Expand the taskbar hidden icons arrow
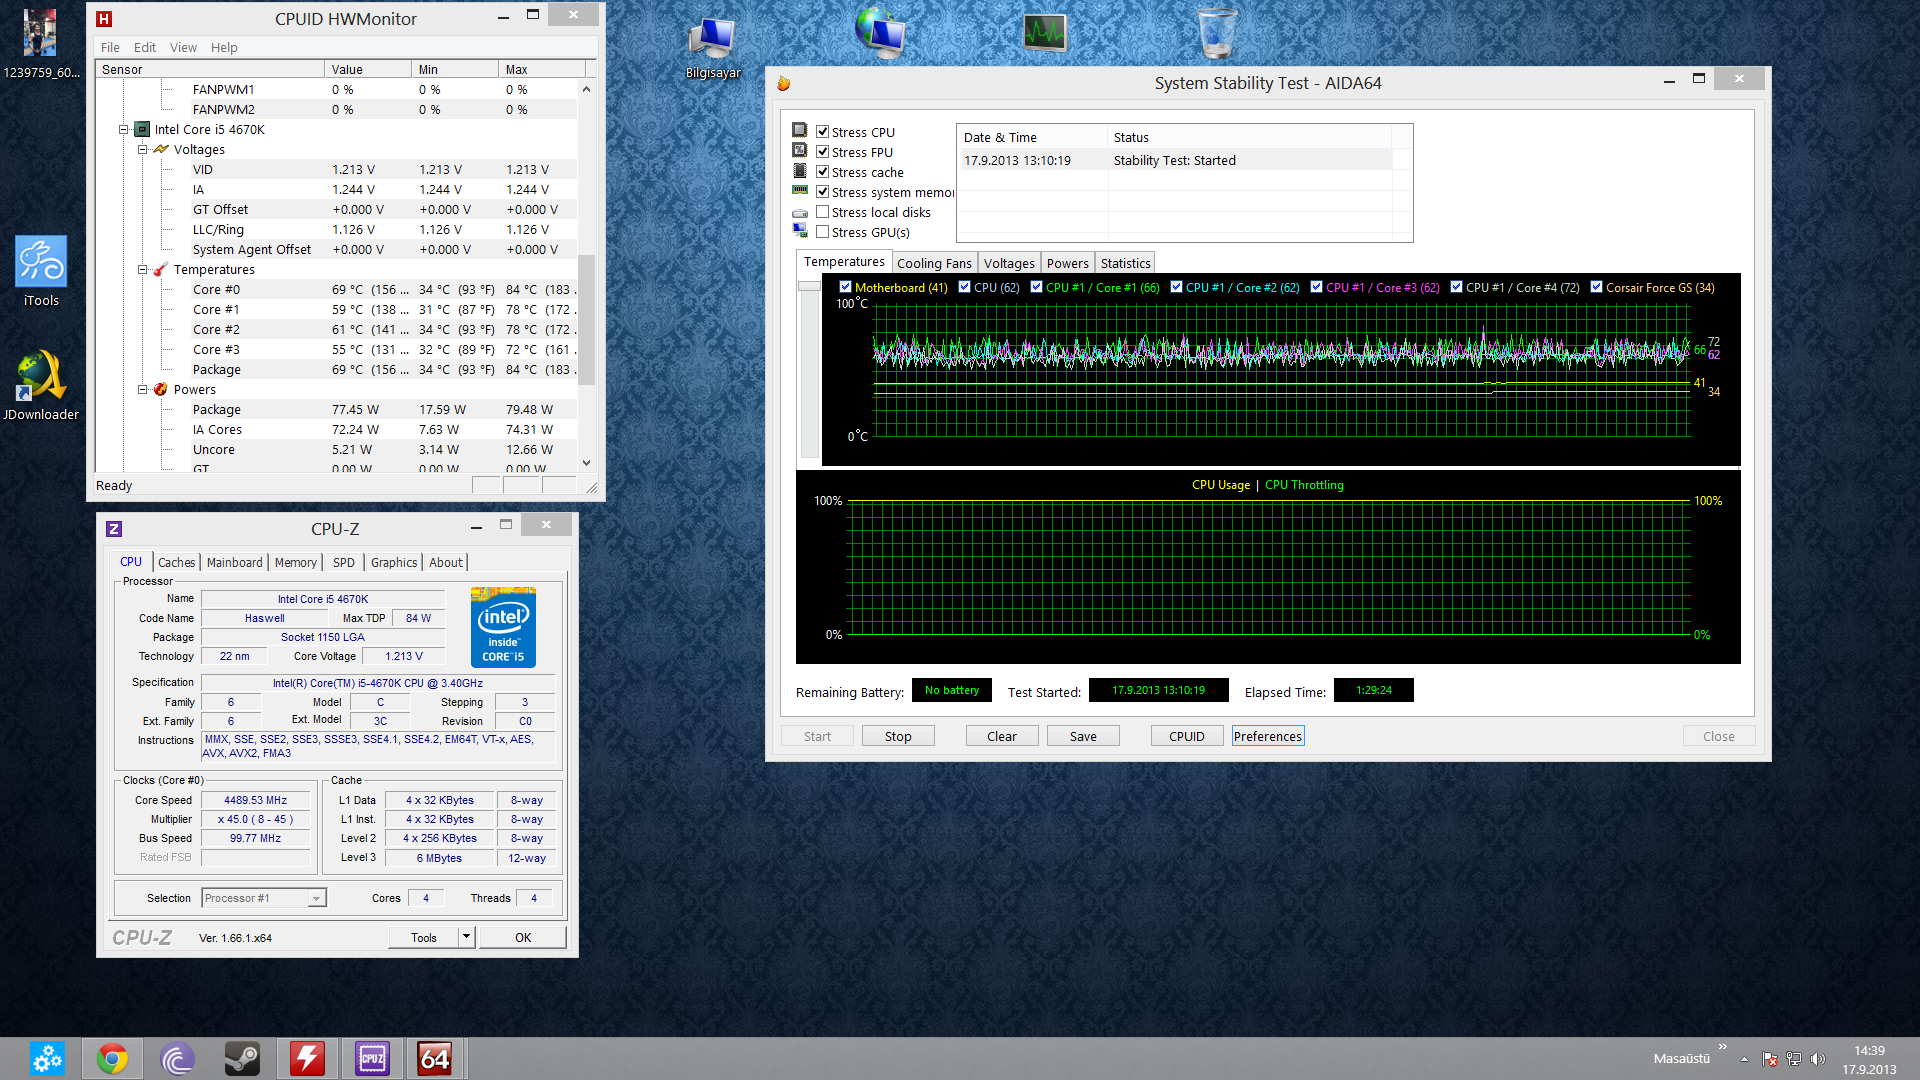Screen dimensions: 1920x1080 pyautogui.click(x=1744, y=1059)
